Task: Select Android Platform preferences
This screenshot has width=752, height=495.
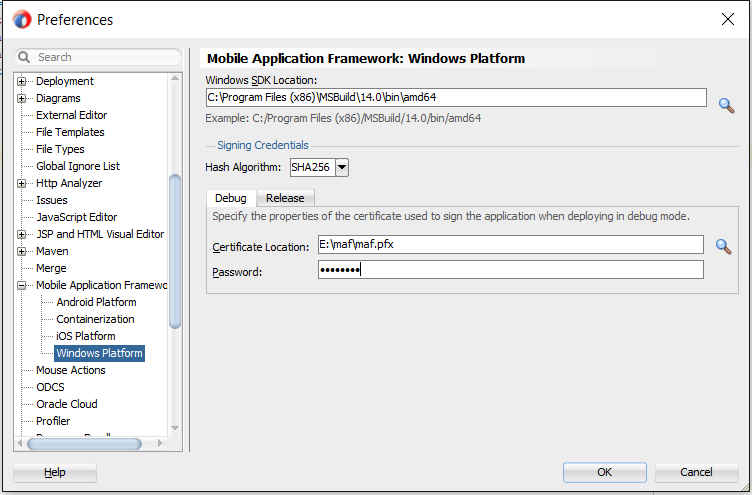Action: point(96,302)
